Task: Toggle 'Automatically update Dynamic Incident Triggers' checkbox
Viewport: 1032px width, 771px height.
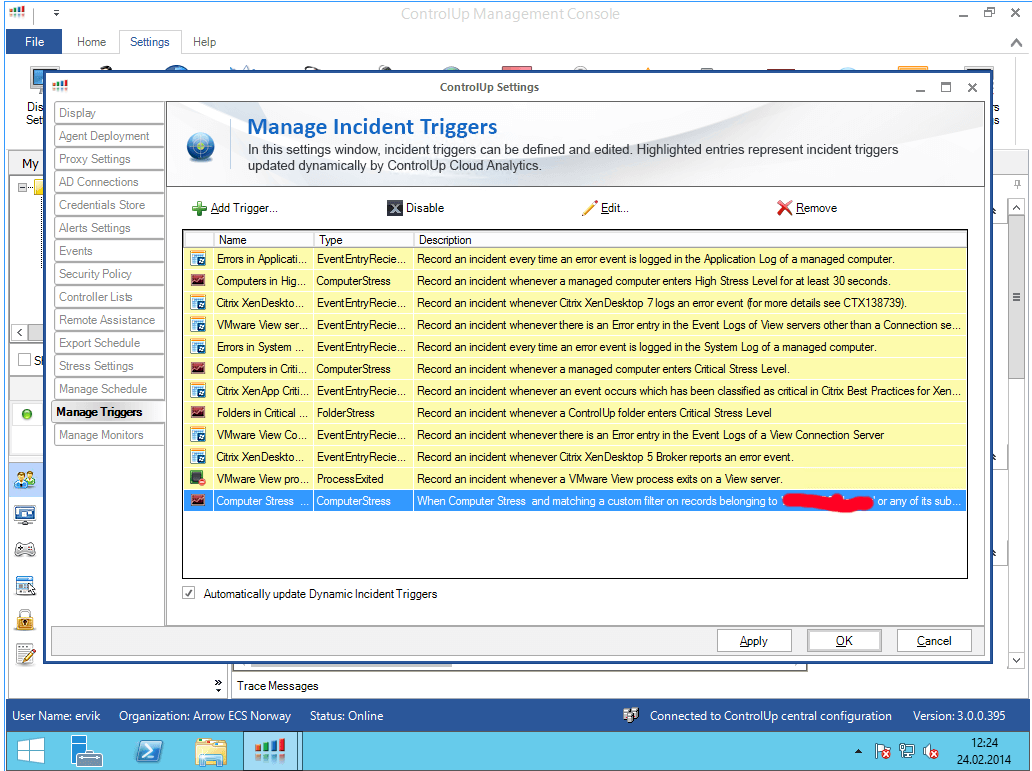Action: click(189, 593)
